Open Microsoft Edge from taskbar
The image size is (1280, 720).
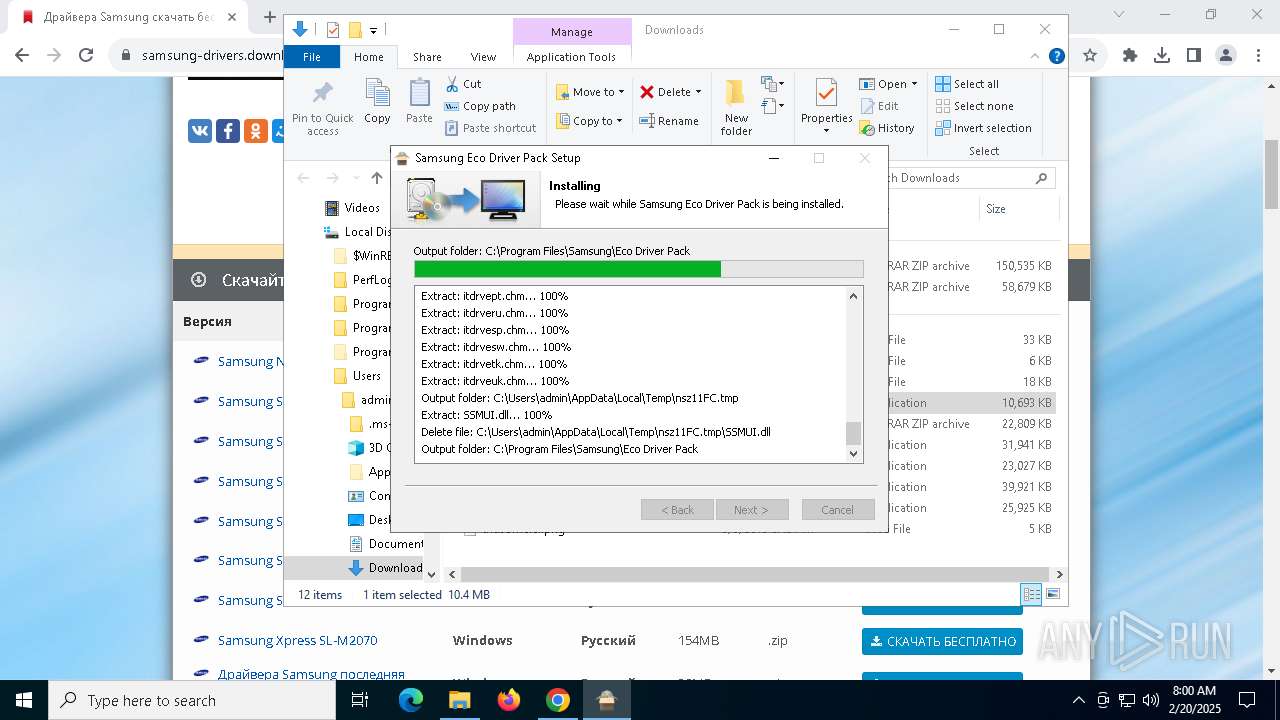411,700
